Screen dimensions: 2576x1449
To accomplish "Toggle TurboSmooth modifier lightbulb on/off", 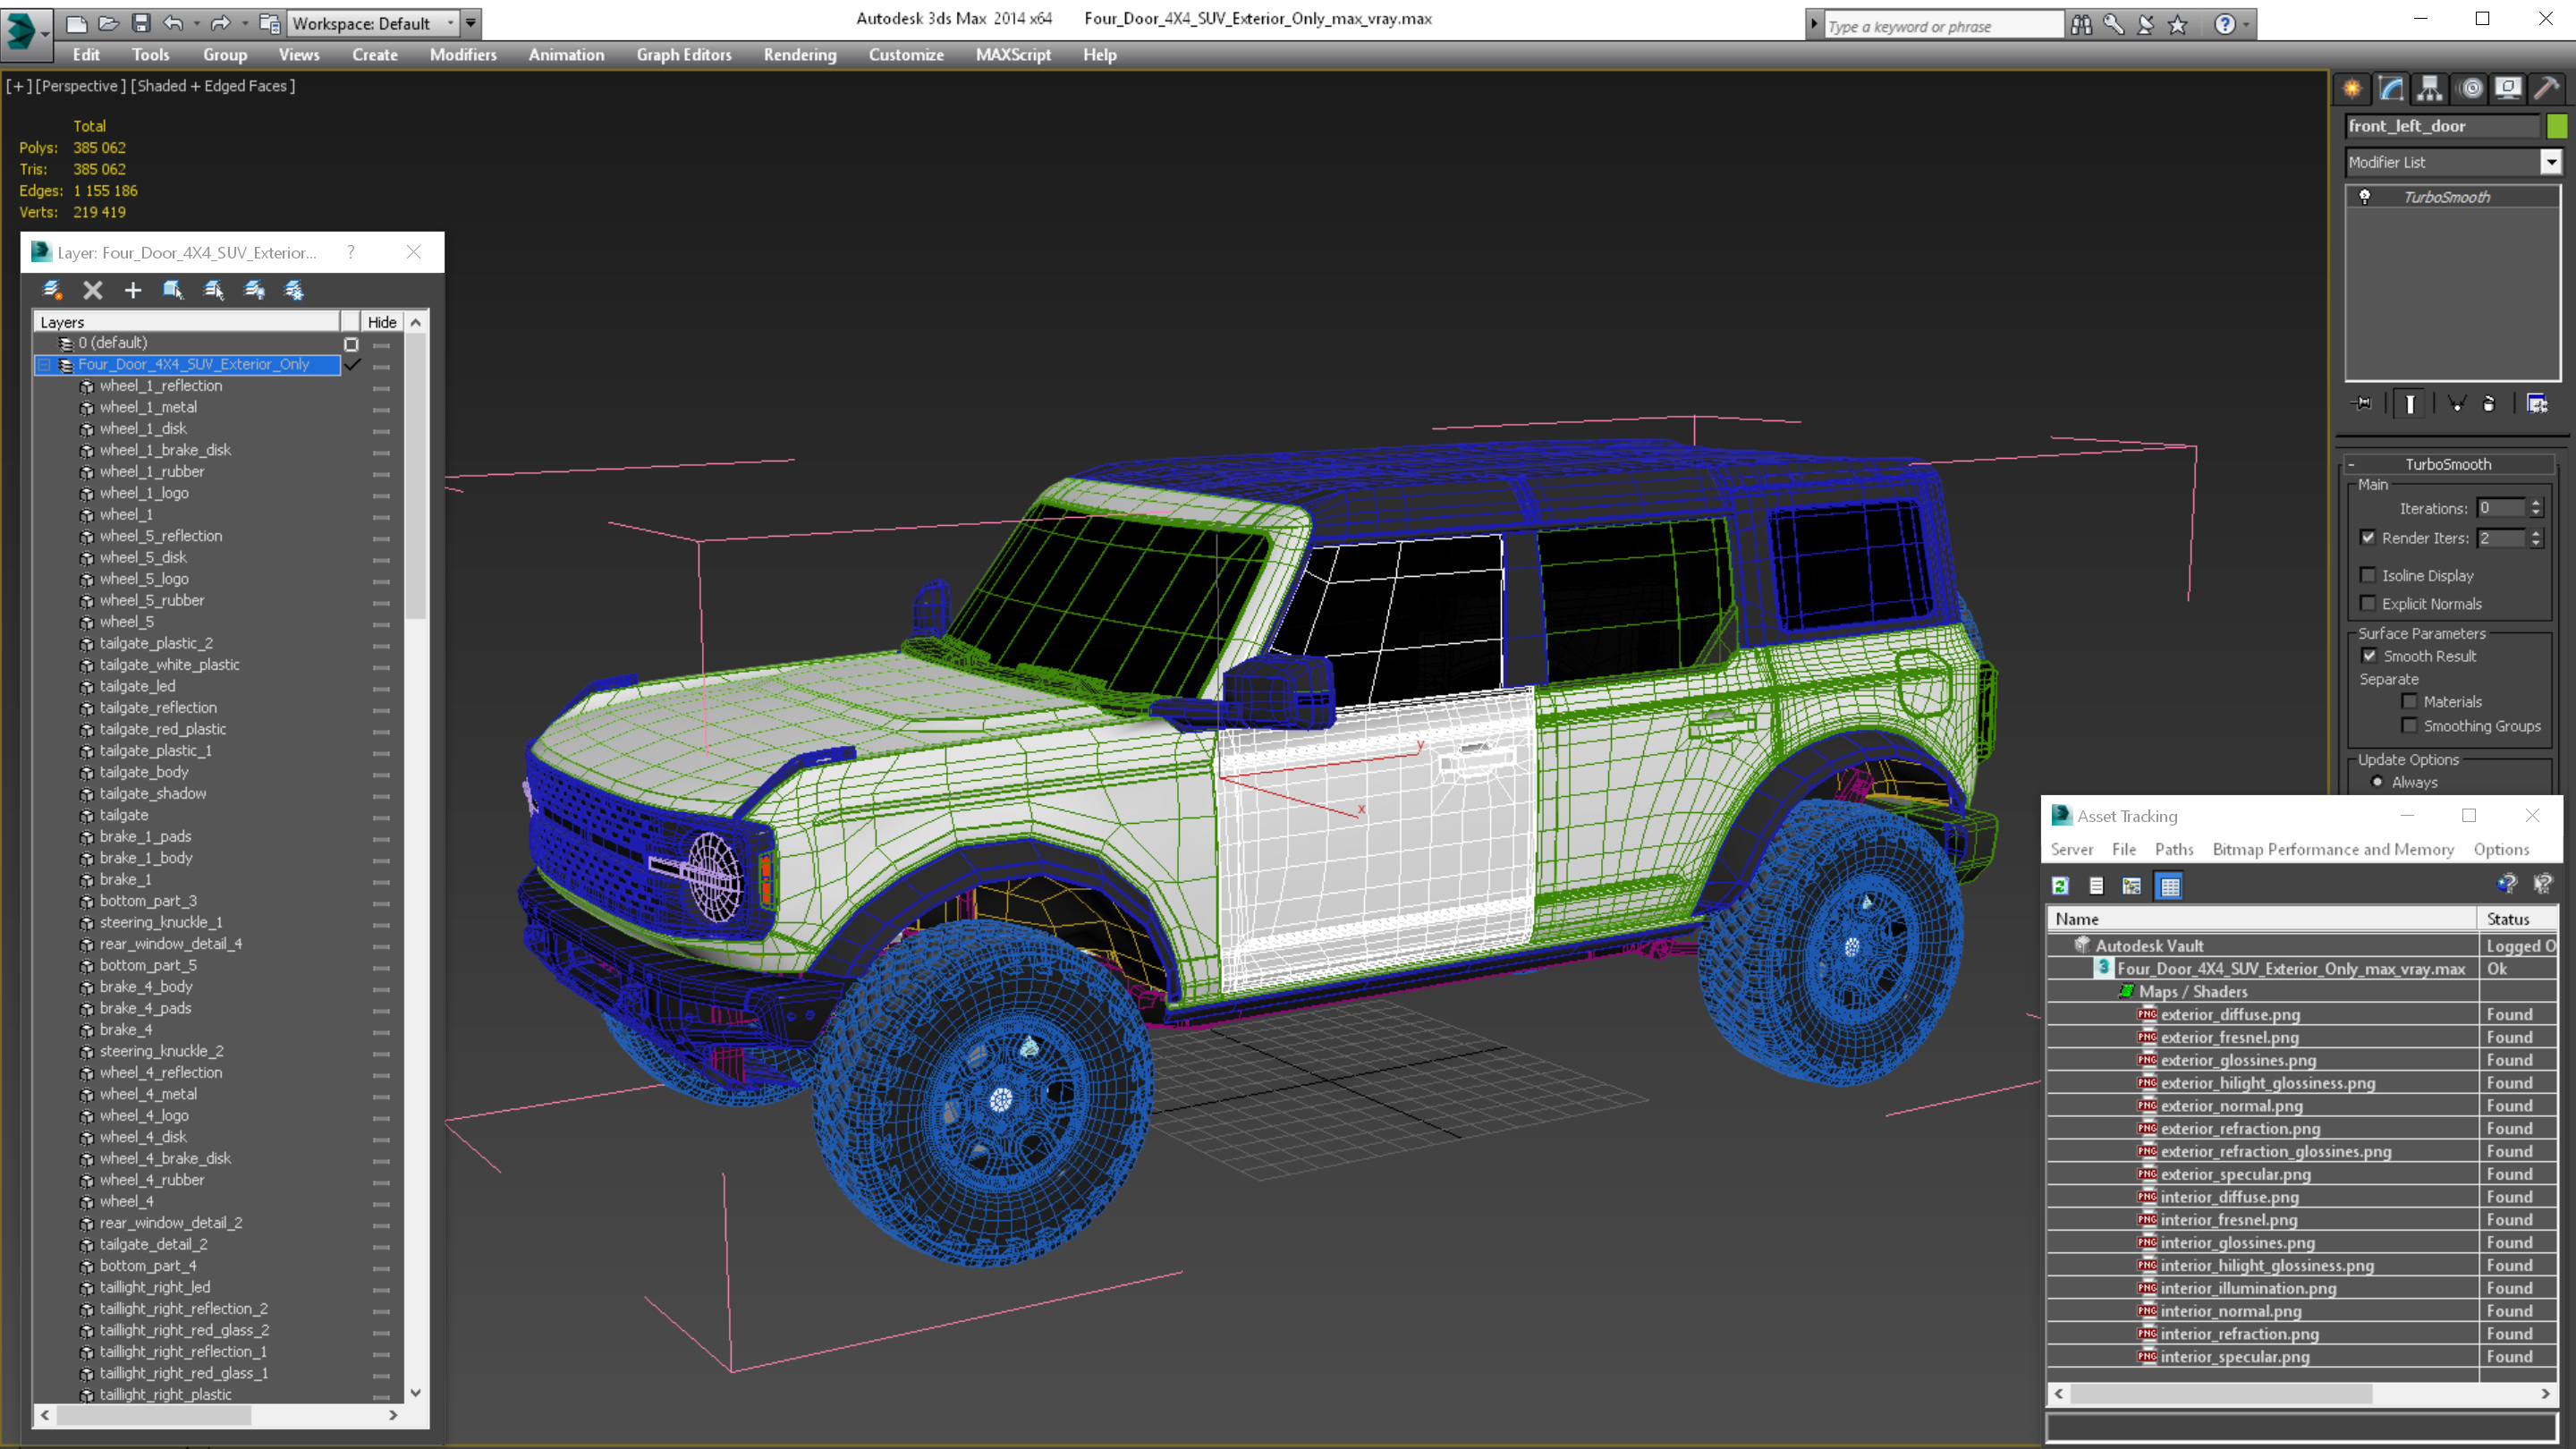I will point(2365,197).
